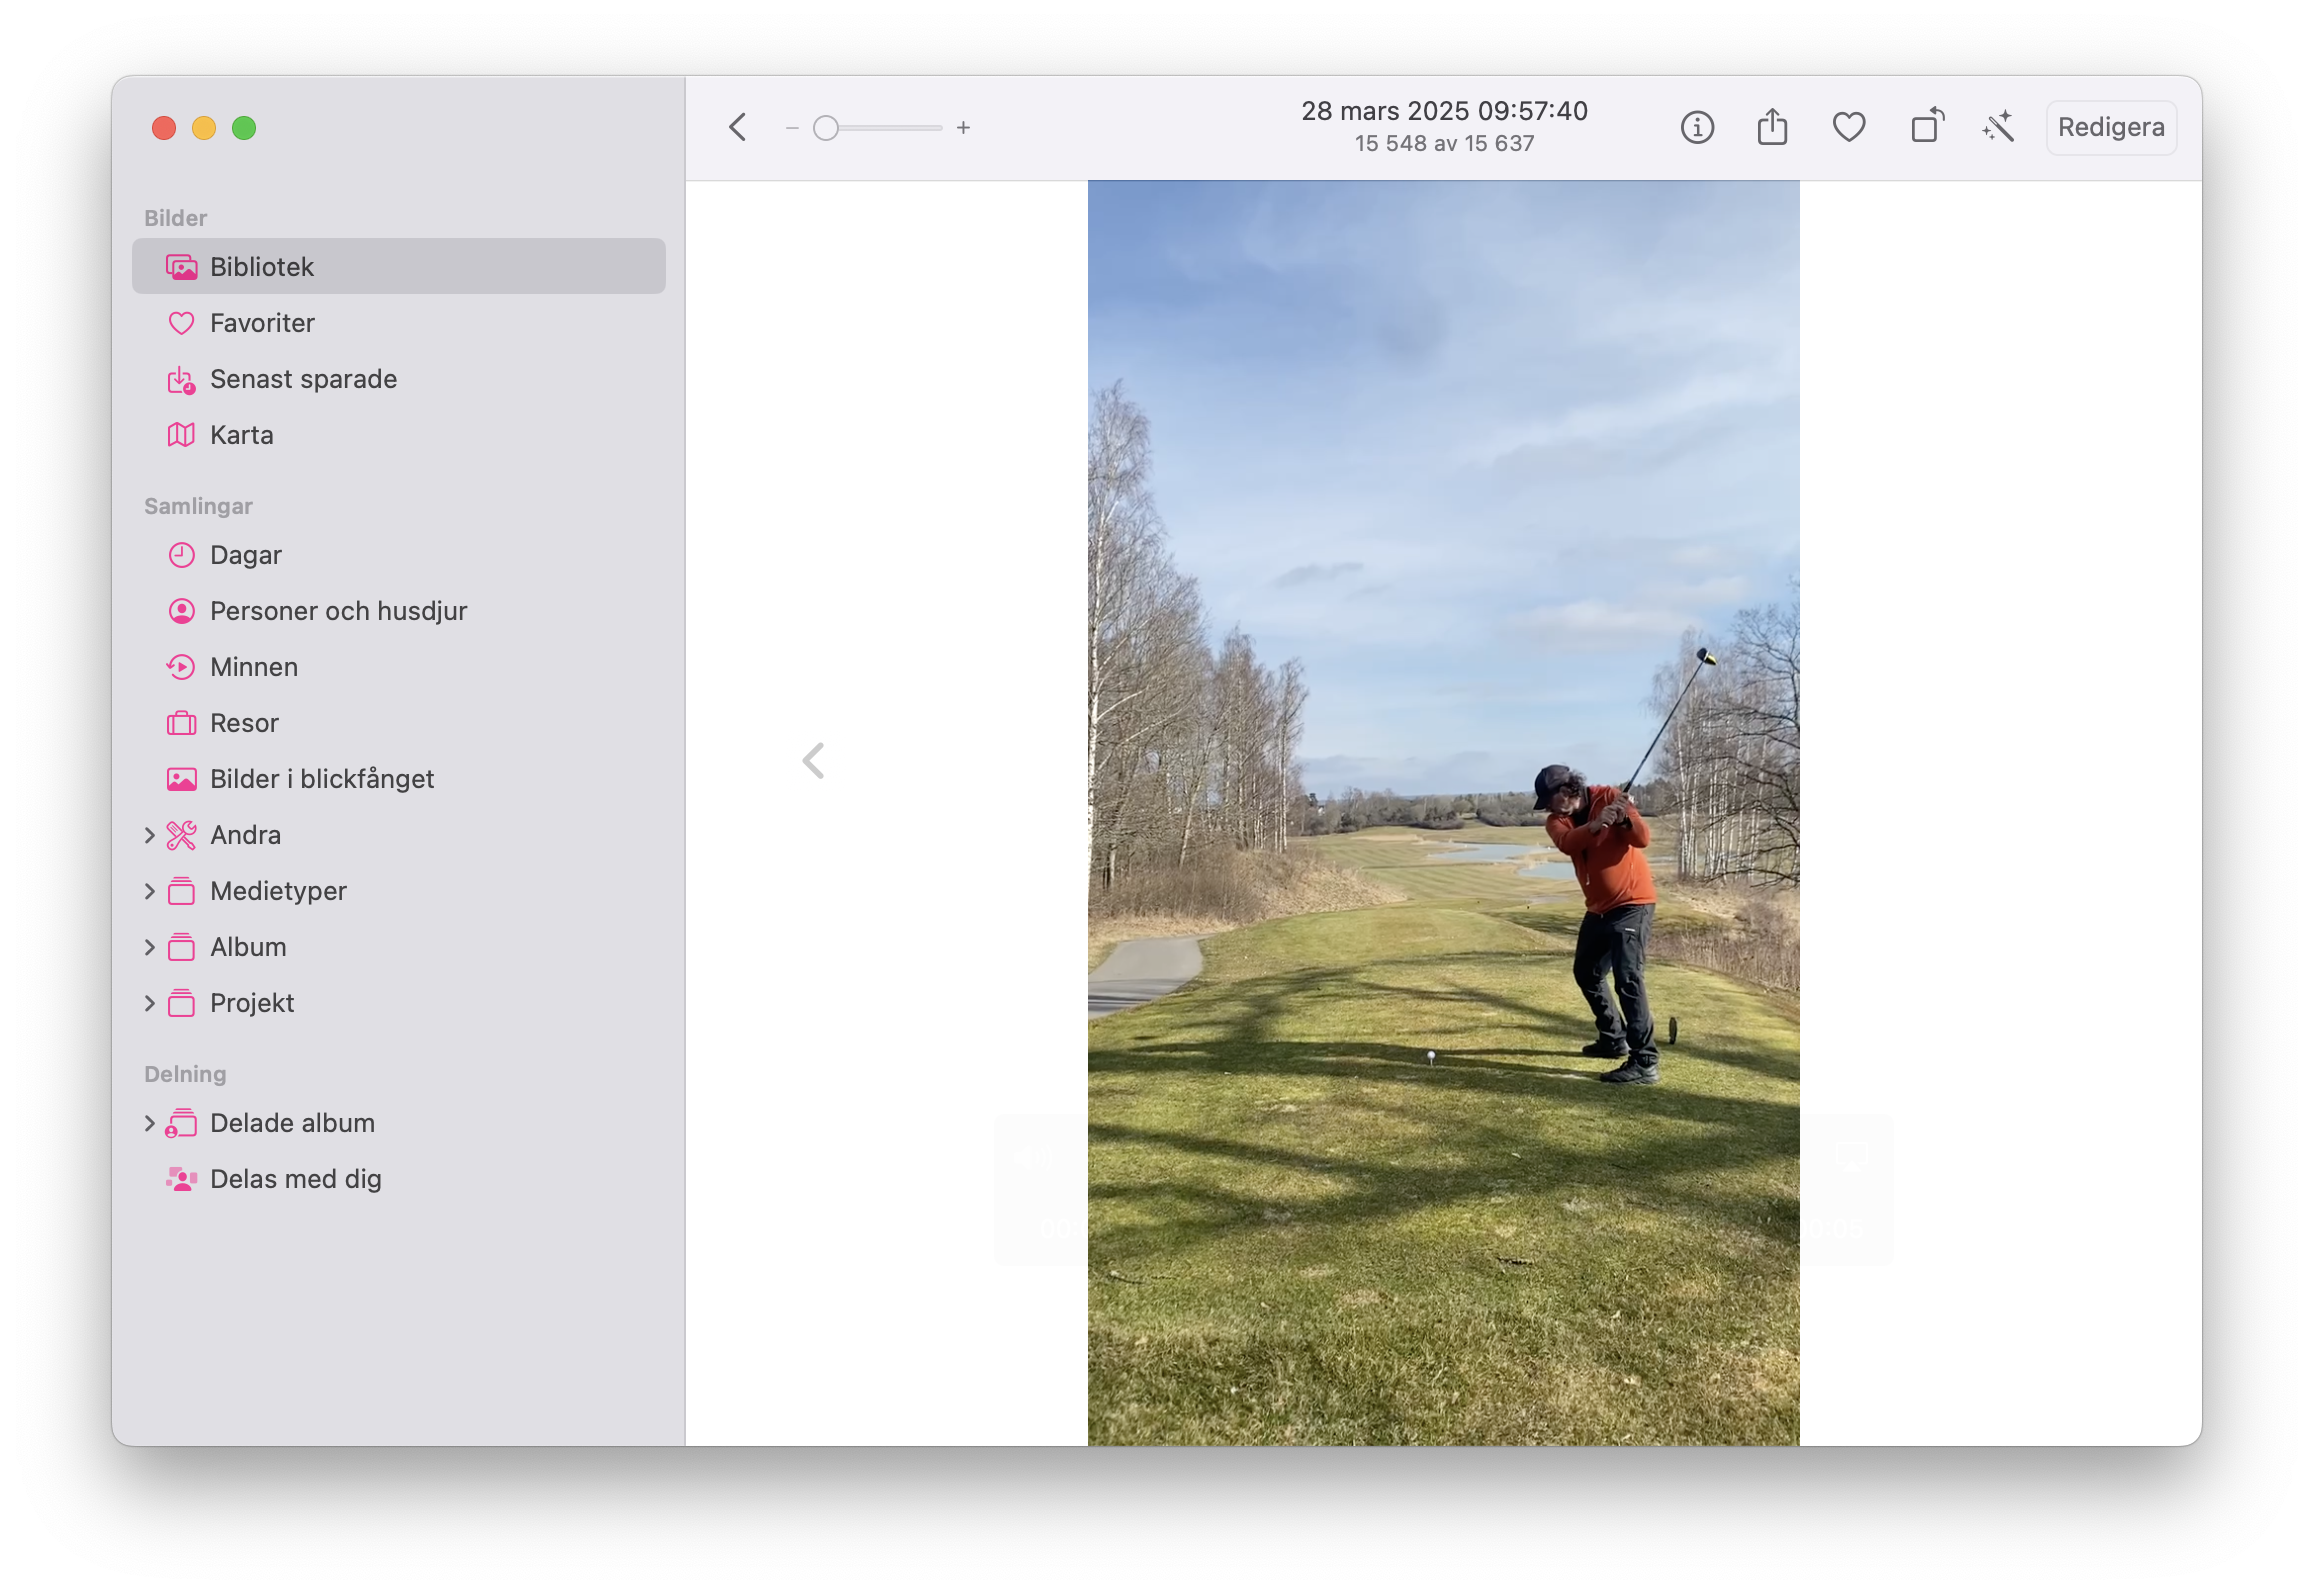Expand the Delade album chevron

point(149,1123)
